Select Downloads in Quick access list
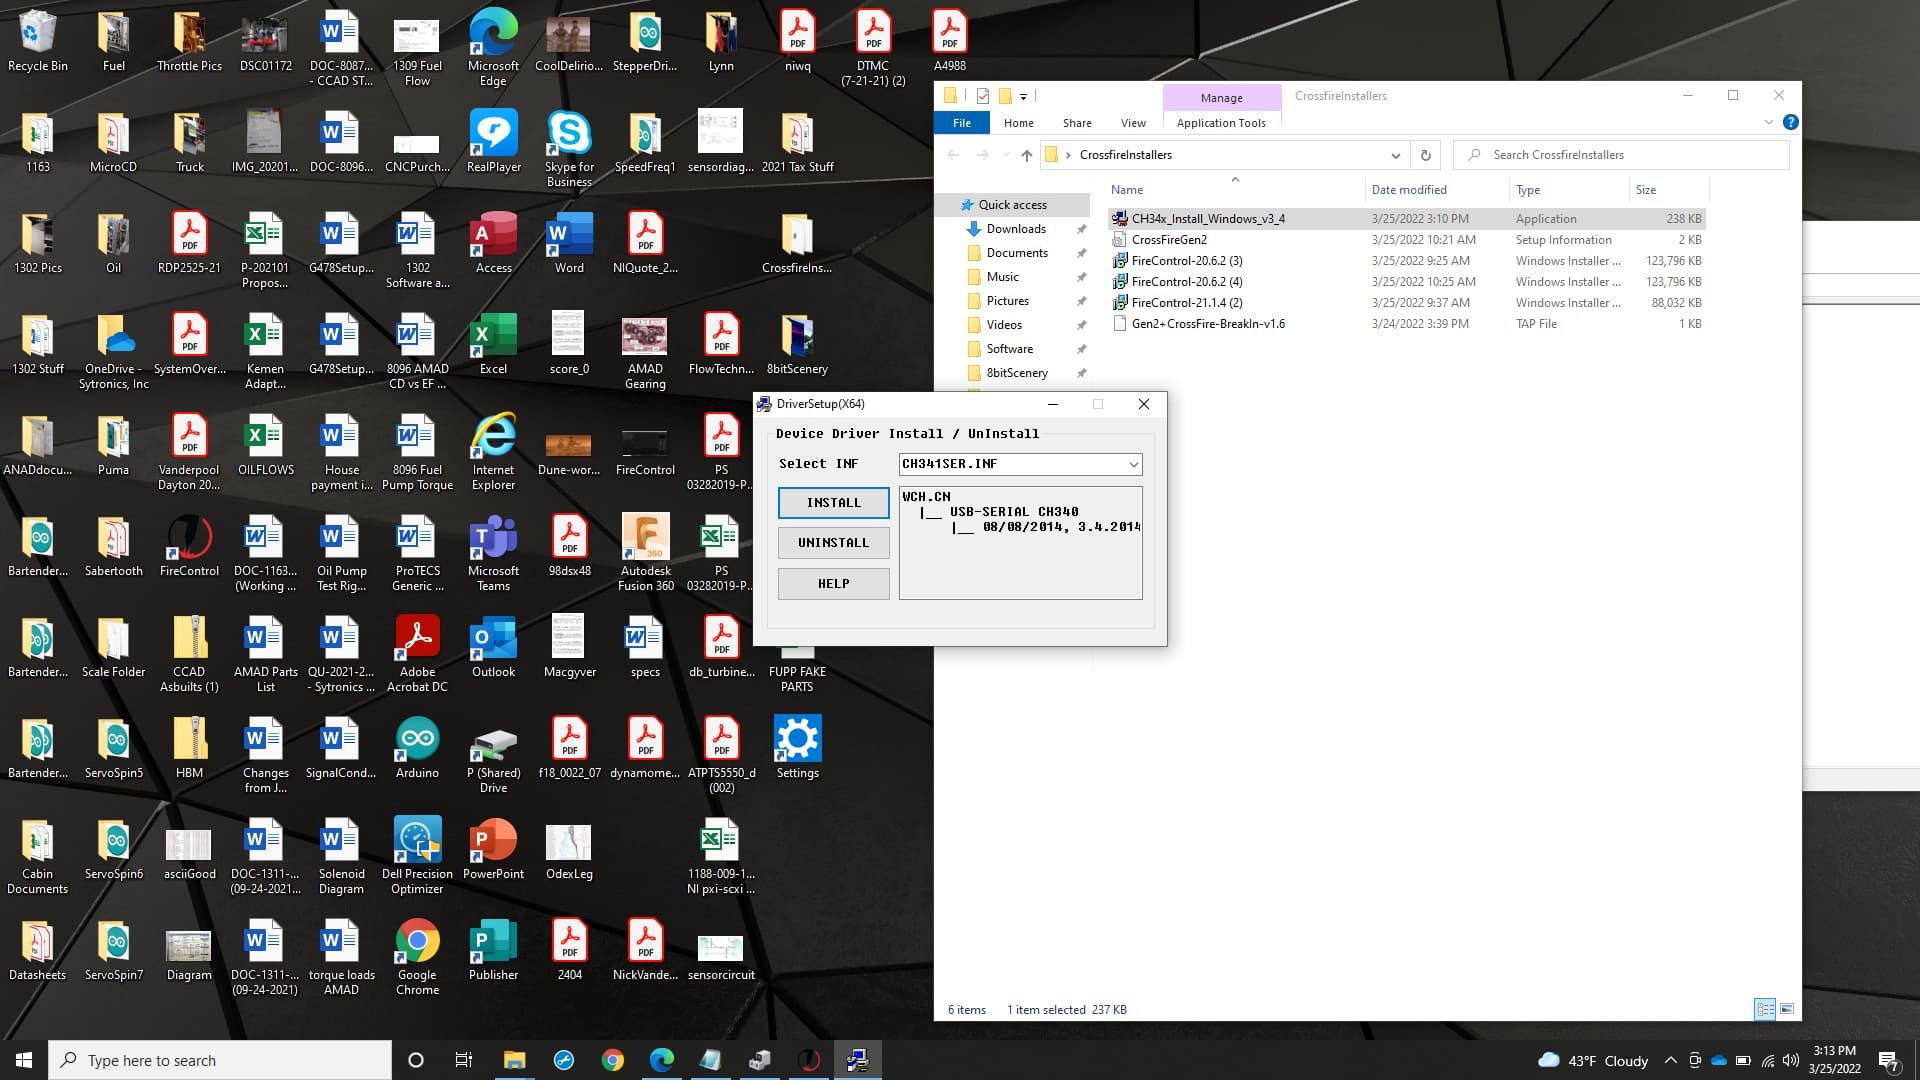Image resolution: width=1920 pixels, height=1080 pixels. 1015,229
